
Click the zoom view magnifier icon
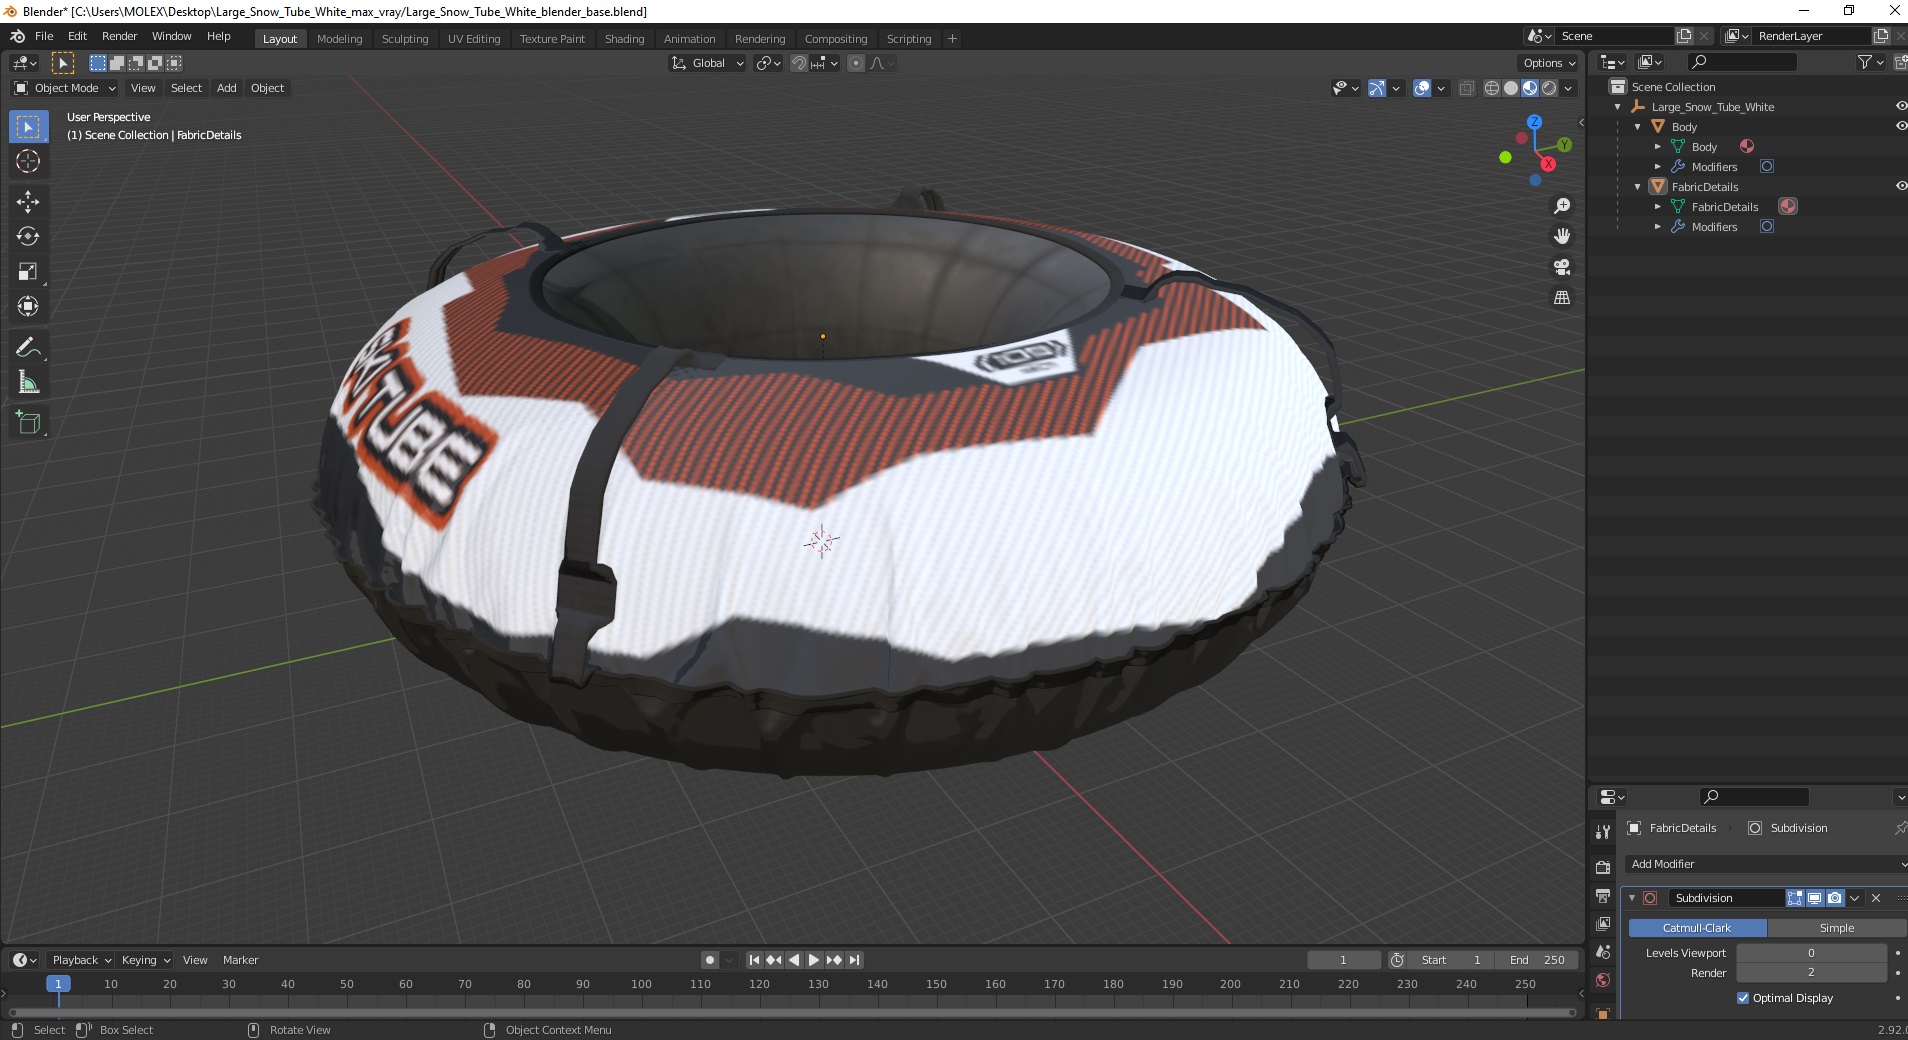(x=1562, y=206)
